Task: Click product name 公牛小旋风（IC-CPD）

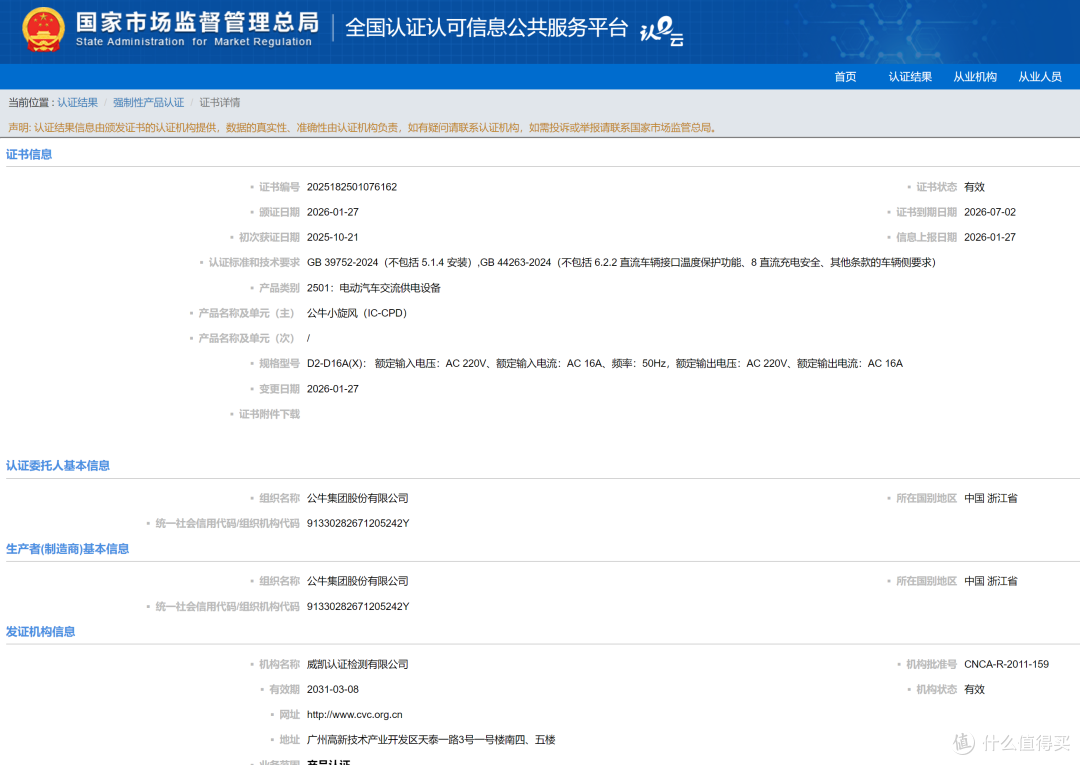Action: [x=357, y=313]
